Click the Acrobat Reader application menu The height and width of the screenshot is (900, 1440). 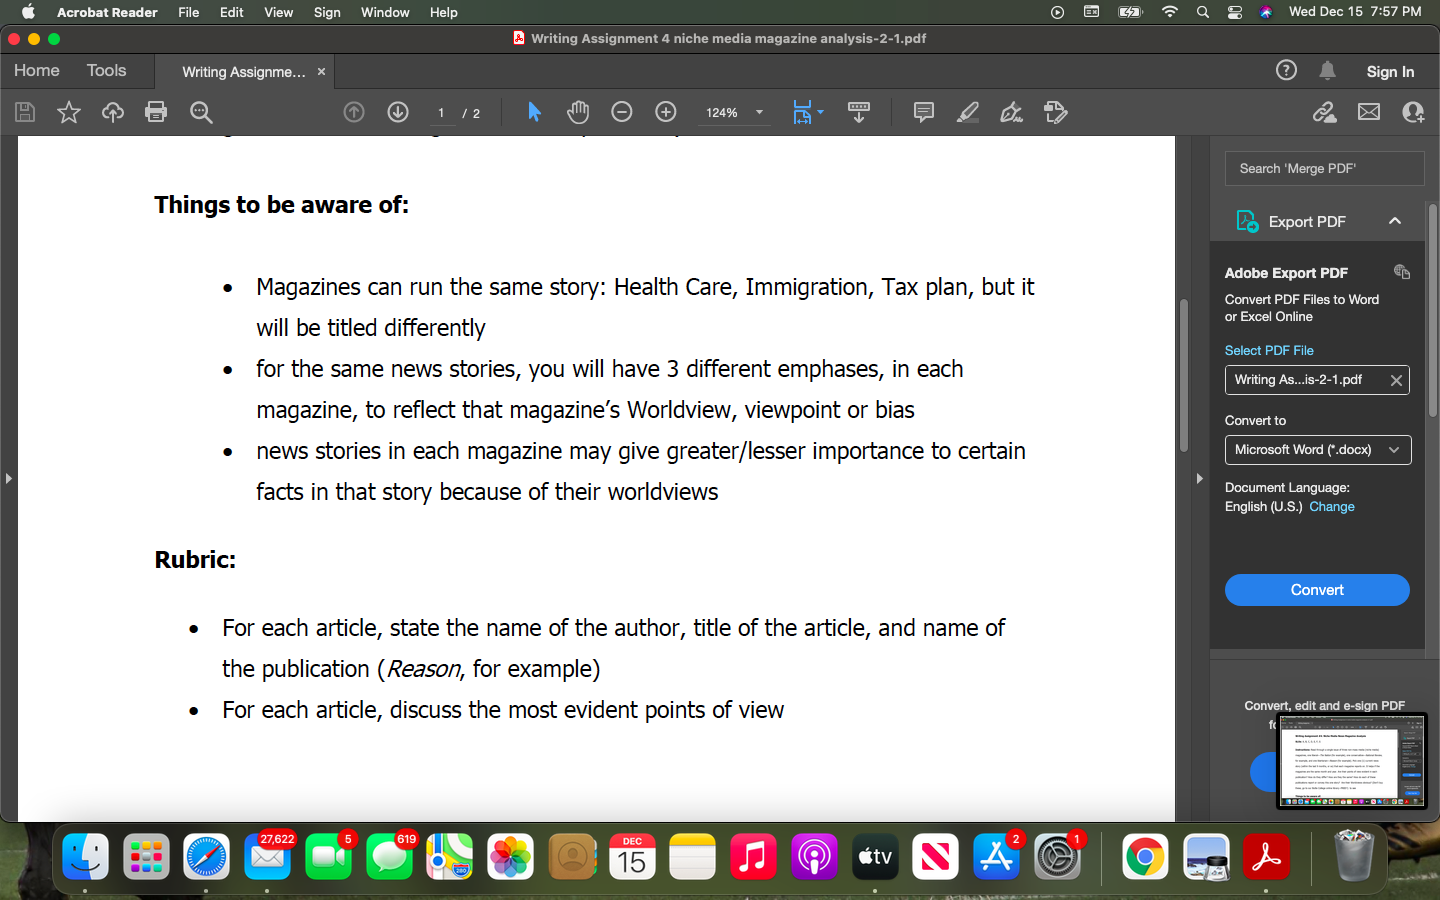107,12
